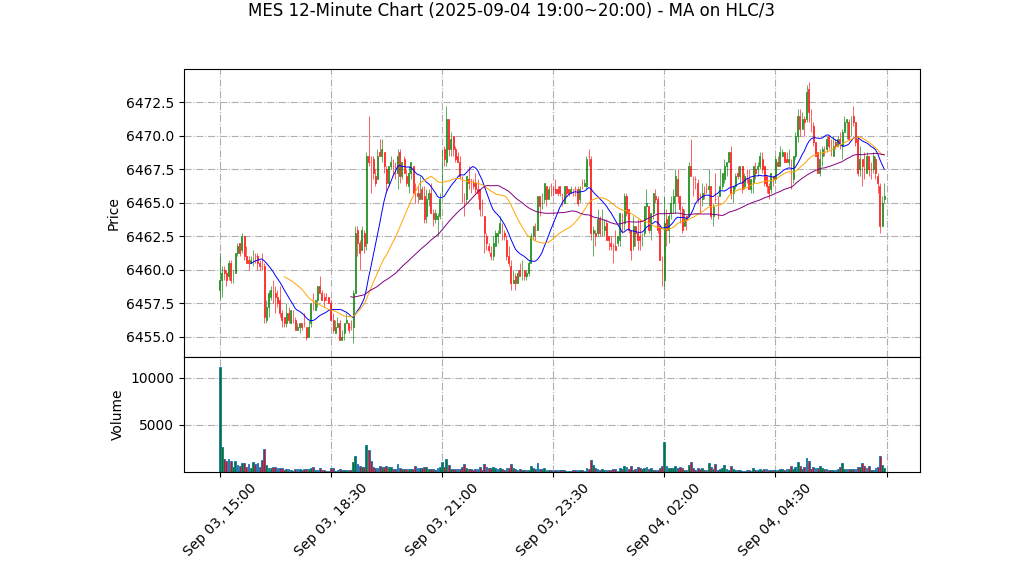Click the Sep 04, 04:30 time label
This screenshot has width=1022, height=575.
click(774, 520)
